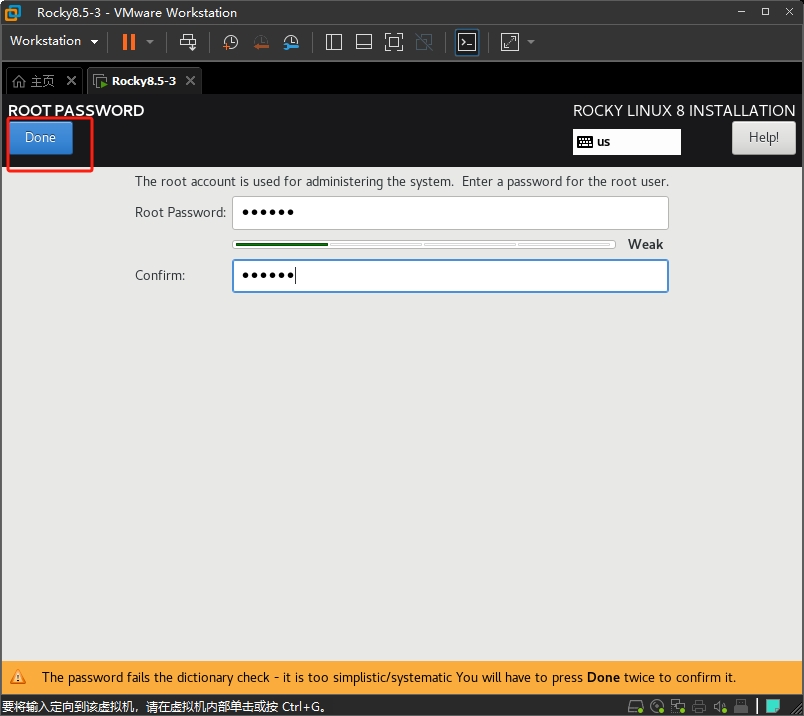
Task: Click the password strength bar
Action: (x=424, y=245)
